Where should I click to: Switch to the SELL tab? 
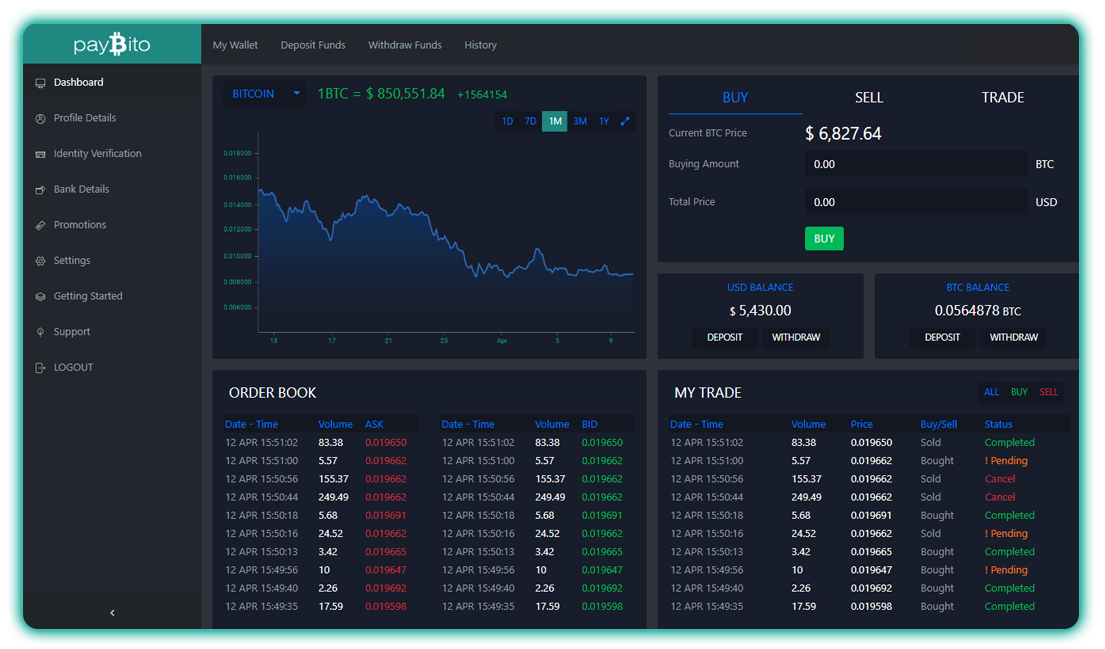(x=869, y=97)
